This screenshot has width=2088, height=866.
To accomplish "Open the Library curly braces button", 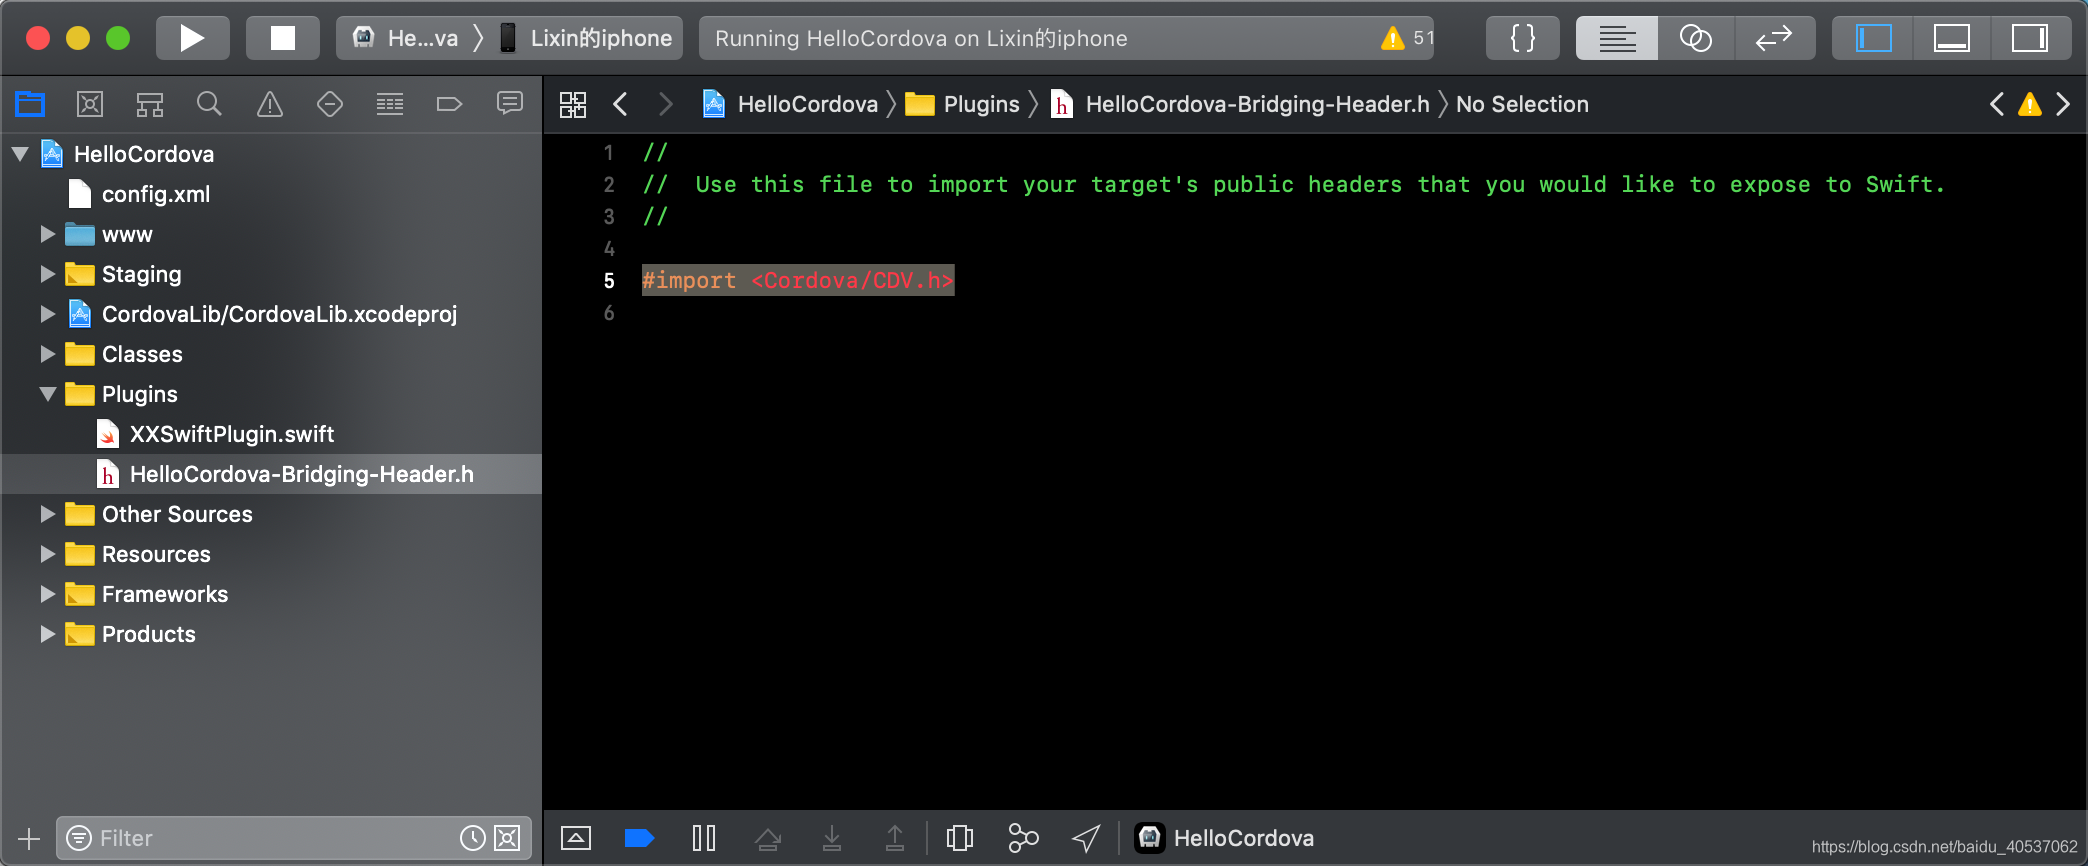I will point(1523,38).
